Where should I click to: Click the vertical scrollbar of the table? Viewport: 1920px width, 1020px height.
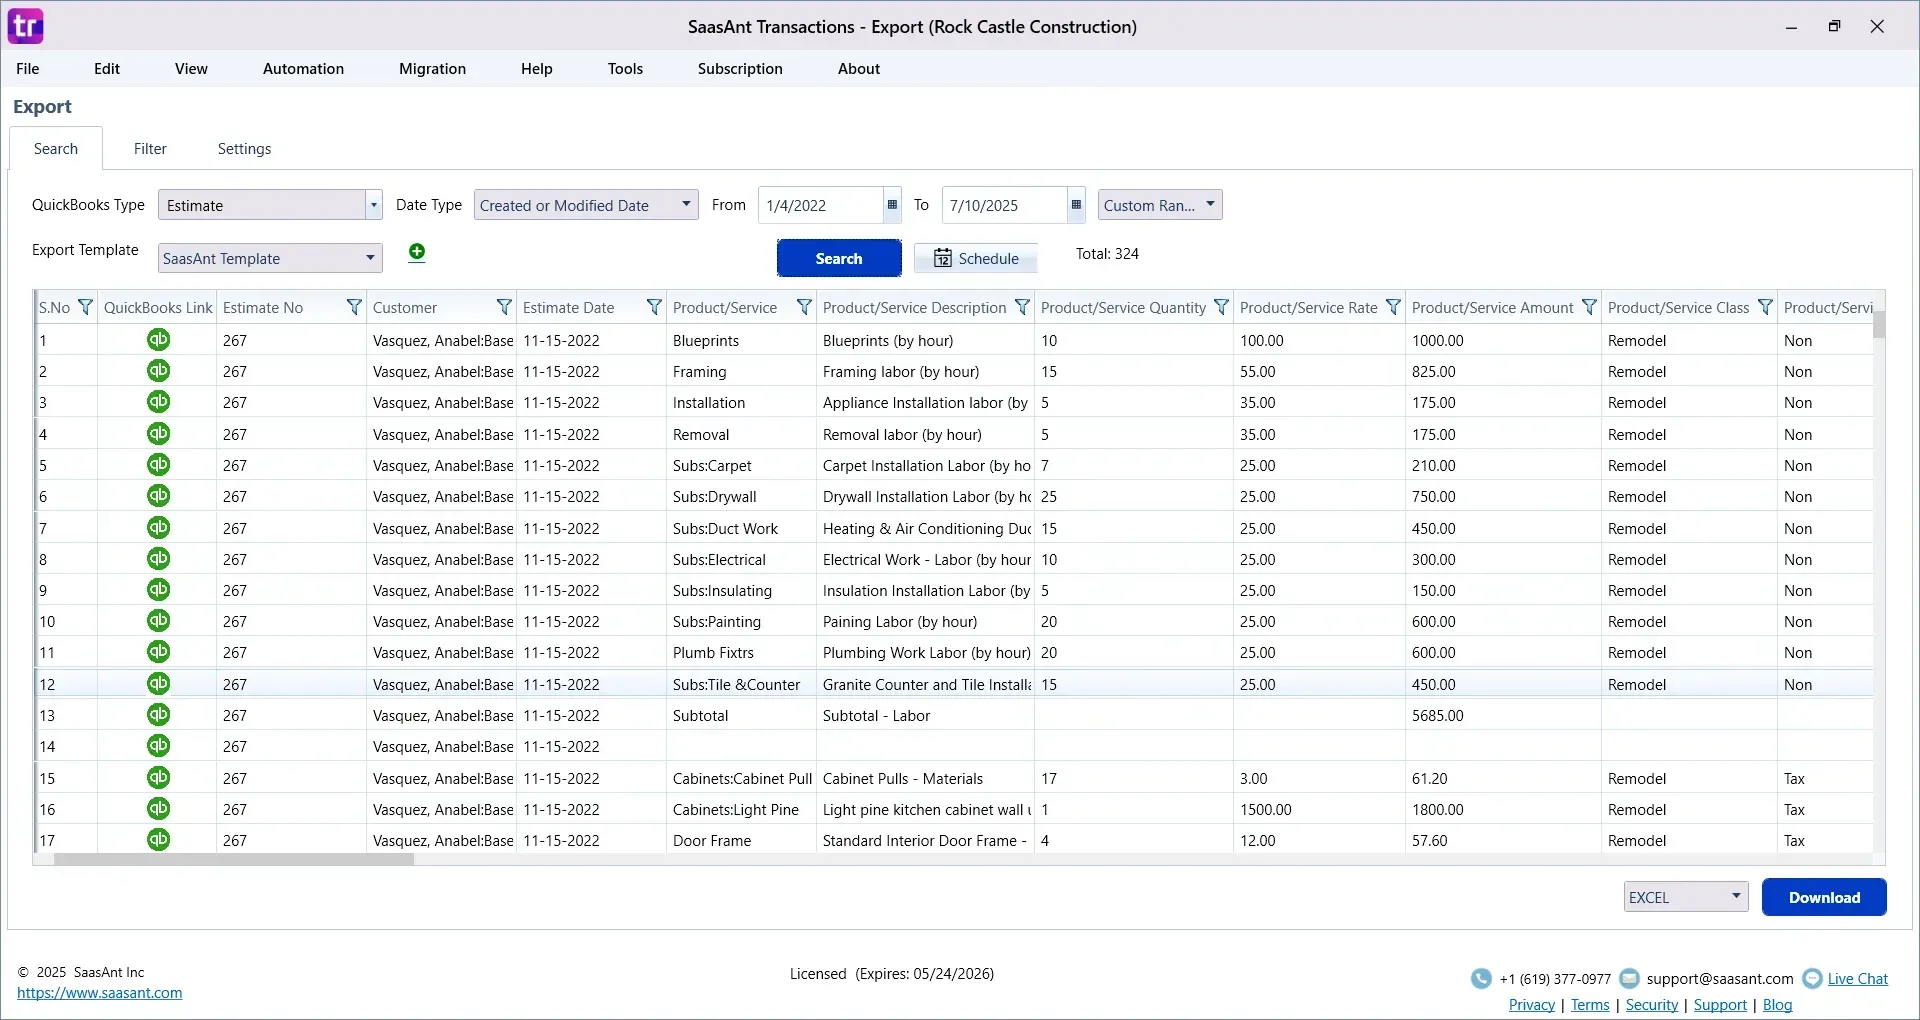point(1879,325)
